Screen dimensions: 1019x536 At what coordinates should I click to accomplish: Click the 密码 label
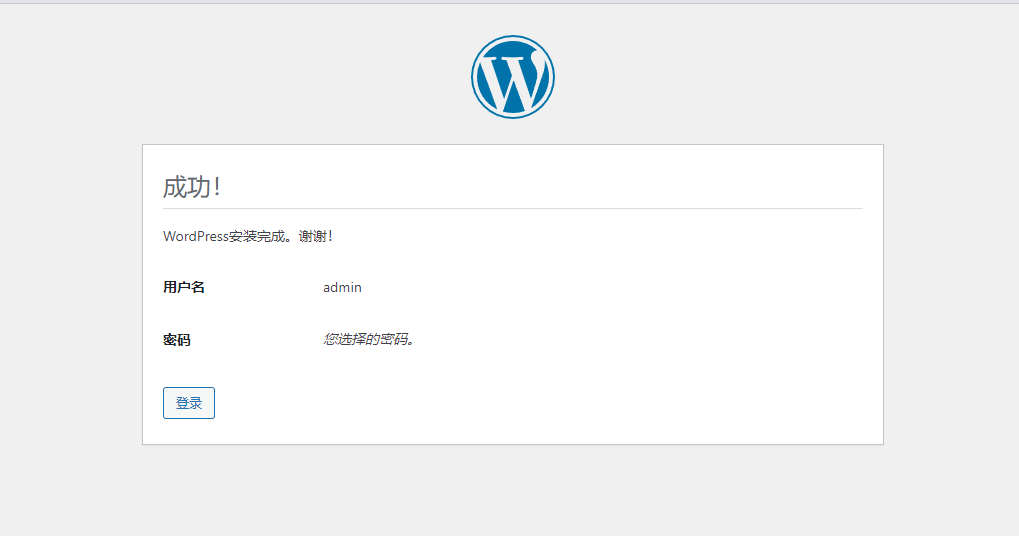coord(177,340)
